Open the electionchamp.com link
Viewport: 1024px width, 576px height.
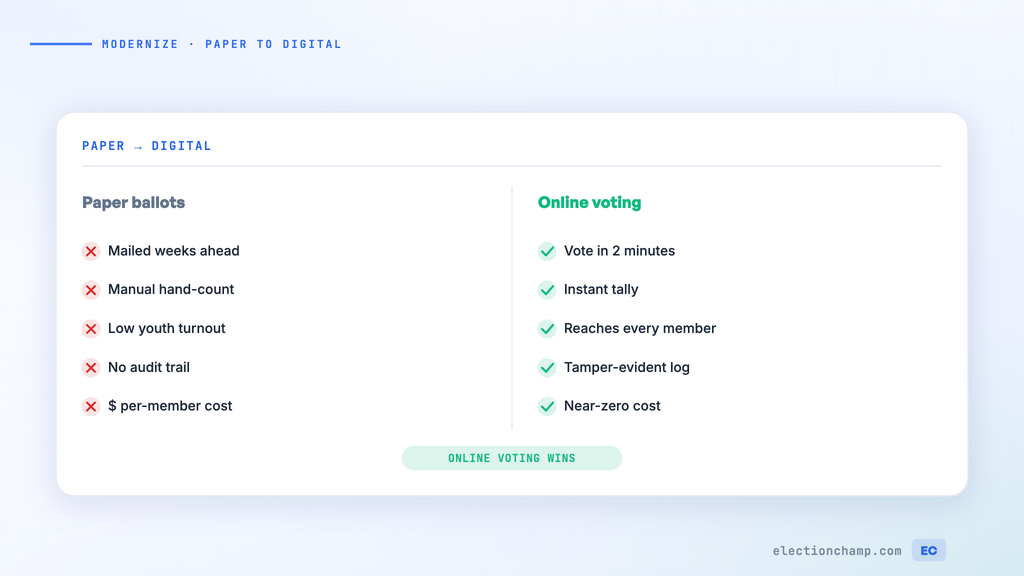tap(837, 551)
